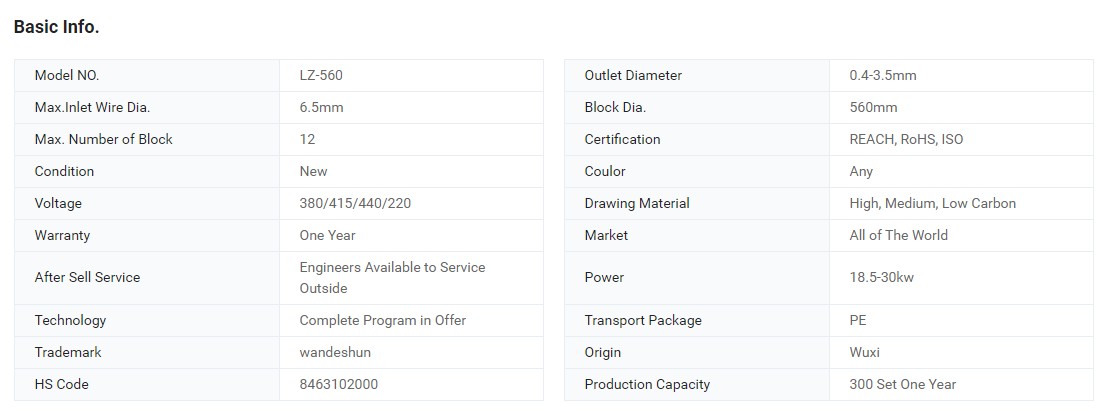Select 'Engineers Available to Service Outside' value
Image resolution: width=1103 pixels, height=416 pixels.
coord(393,278)
